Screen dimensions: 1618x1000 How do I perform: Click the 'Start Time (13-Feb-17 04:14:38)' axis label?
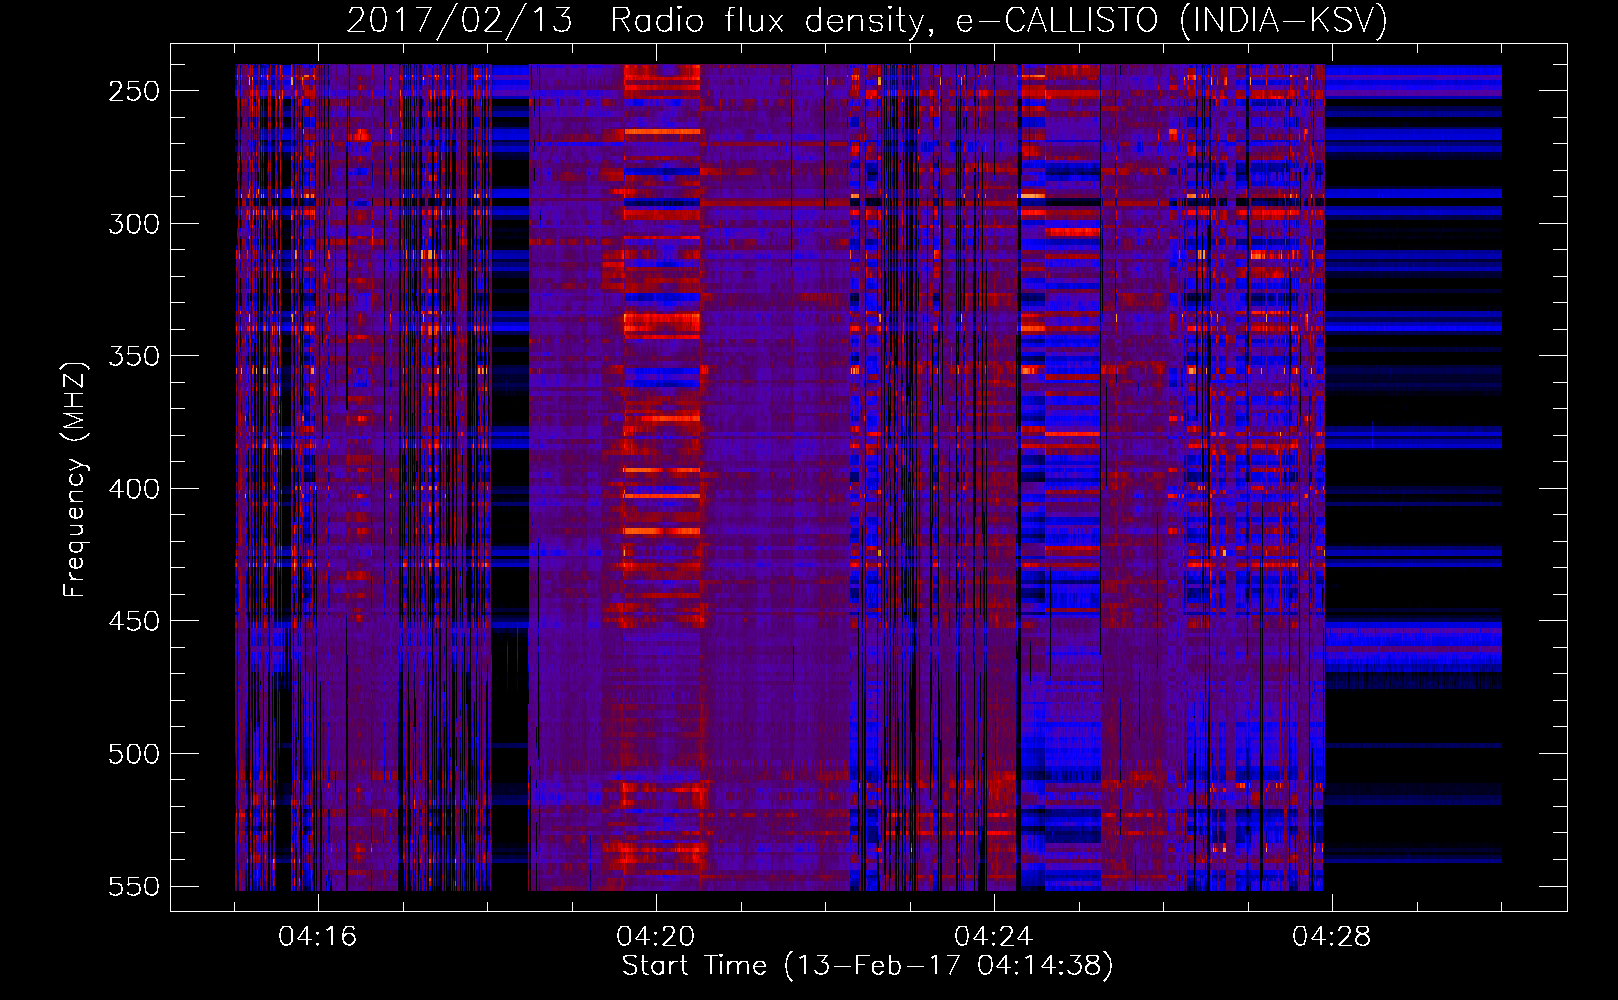coord(867,966)
